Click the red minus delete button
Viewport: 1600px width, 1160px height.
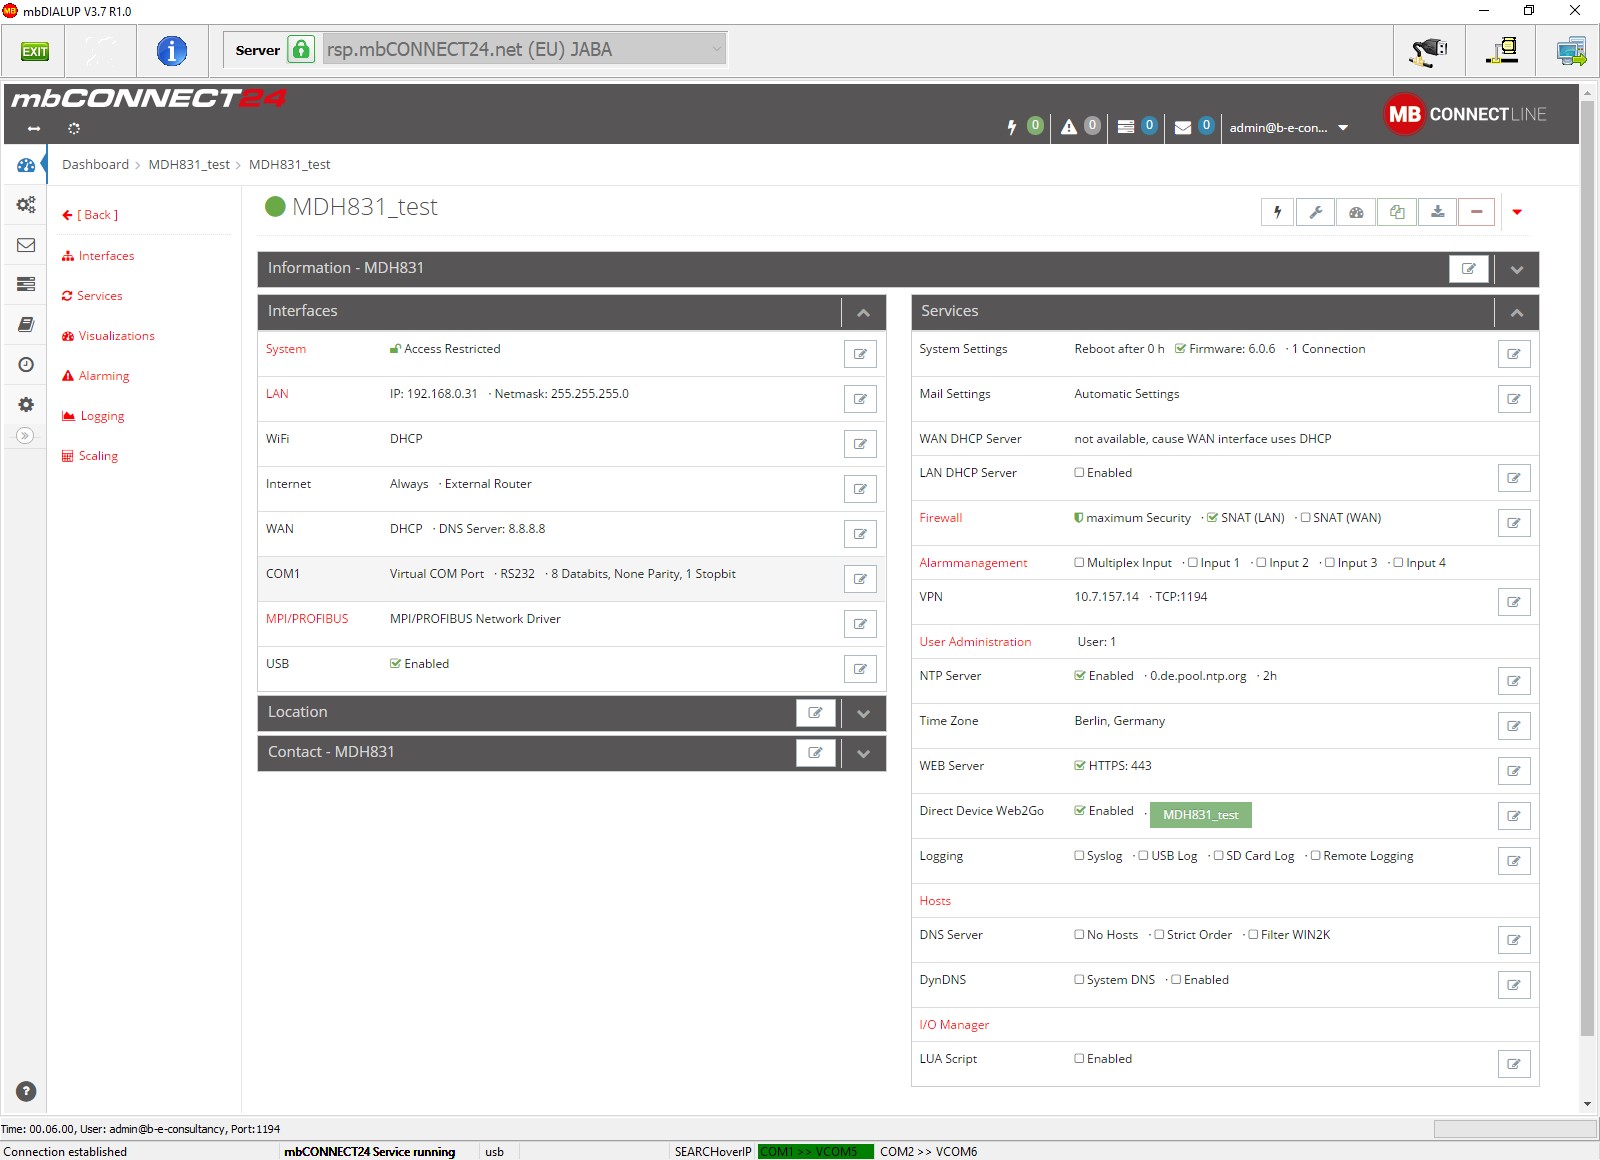[x=1476, y=212]
